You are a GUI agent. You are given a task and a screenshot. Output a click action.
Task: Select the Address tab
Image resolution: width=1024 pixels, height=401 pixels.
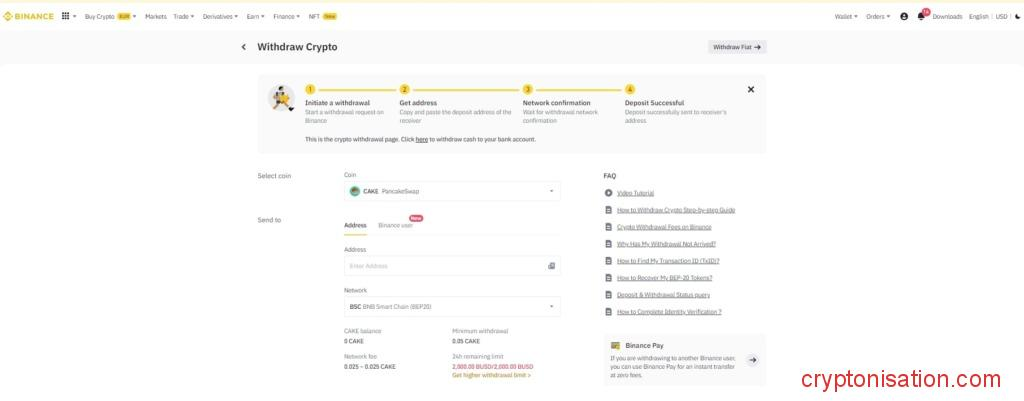(x=355, y=225)
